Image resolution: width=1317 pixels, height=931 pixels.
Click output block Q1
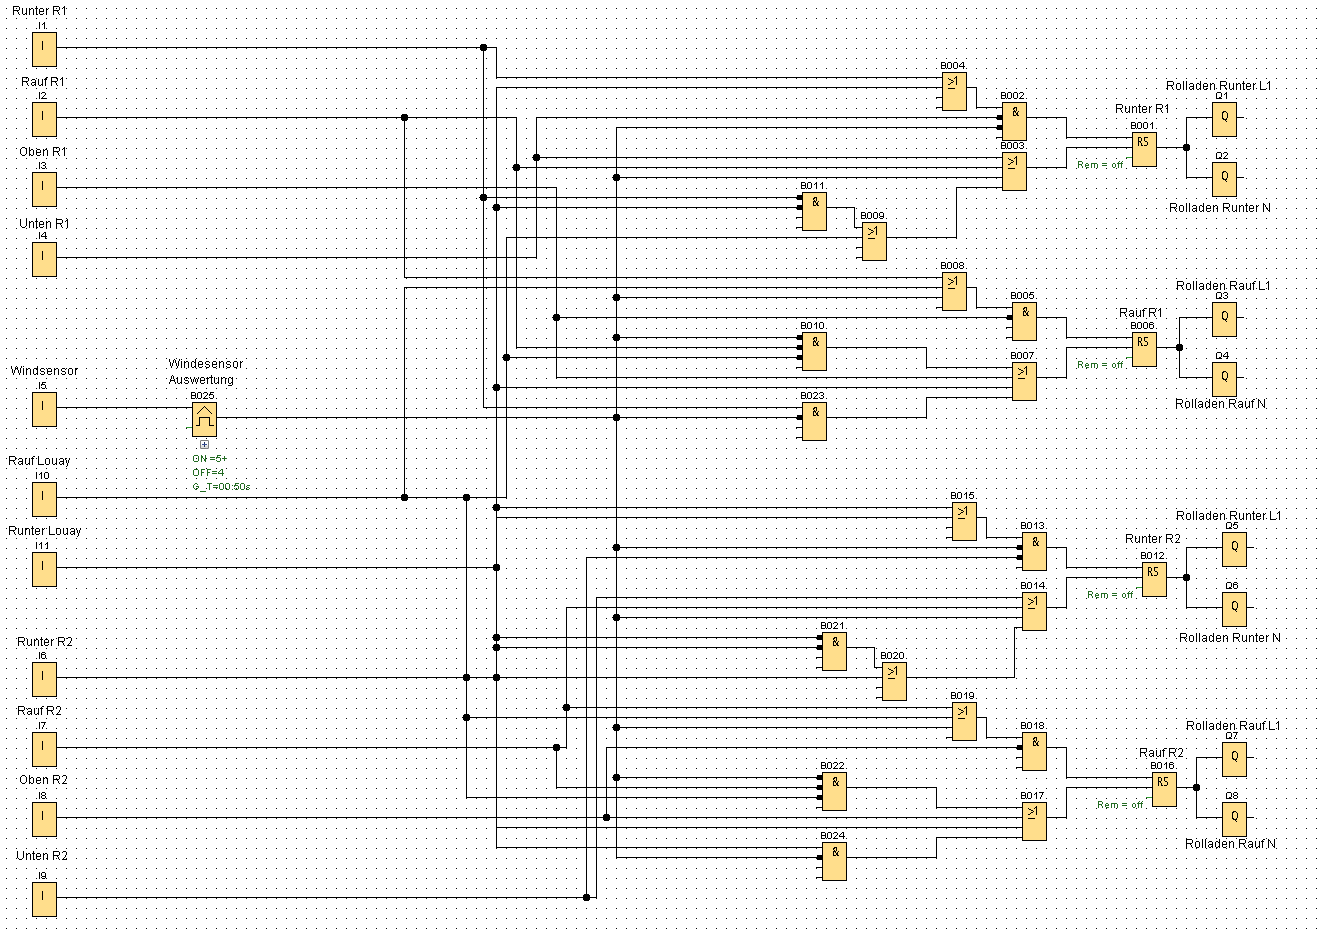coord(1224,119)
